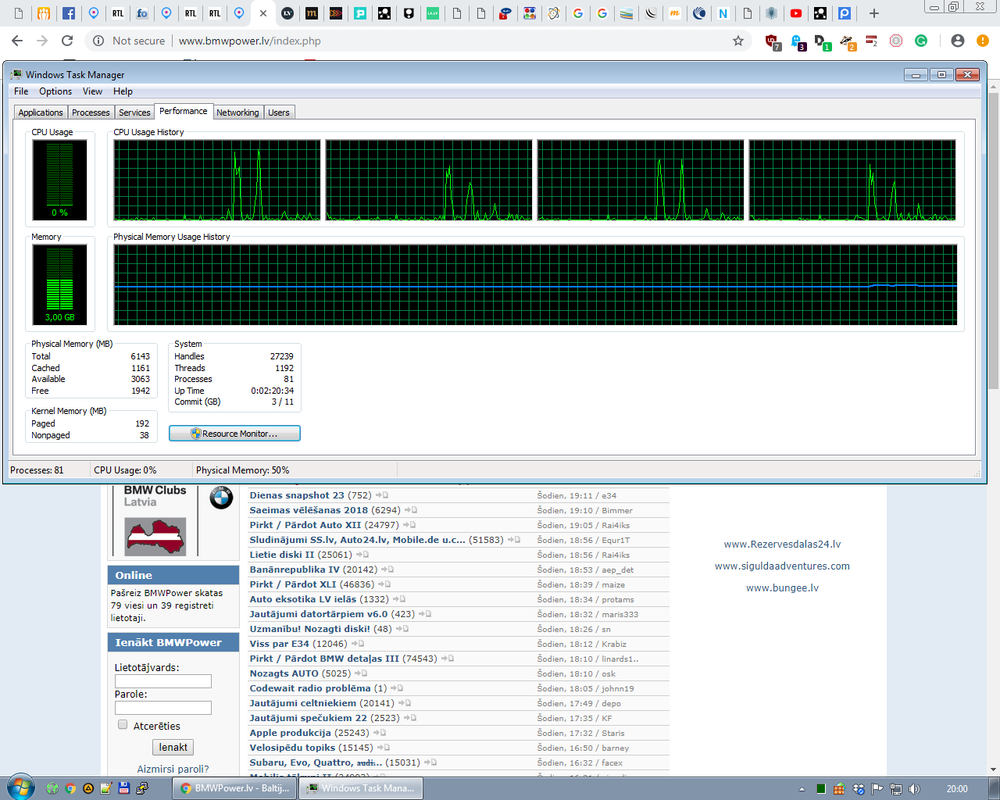Open the 'Apple produkcija' thread
The width and height of the screenshot is (1000, 800).
pyautogui.click(x=290, y=732)
